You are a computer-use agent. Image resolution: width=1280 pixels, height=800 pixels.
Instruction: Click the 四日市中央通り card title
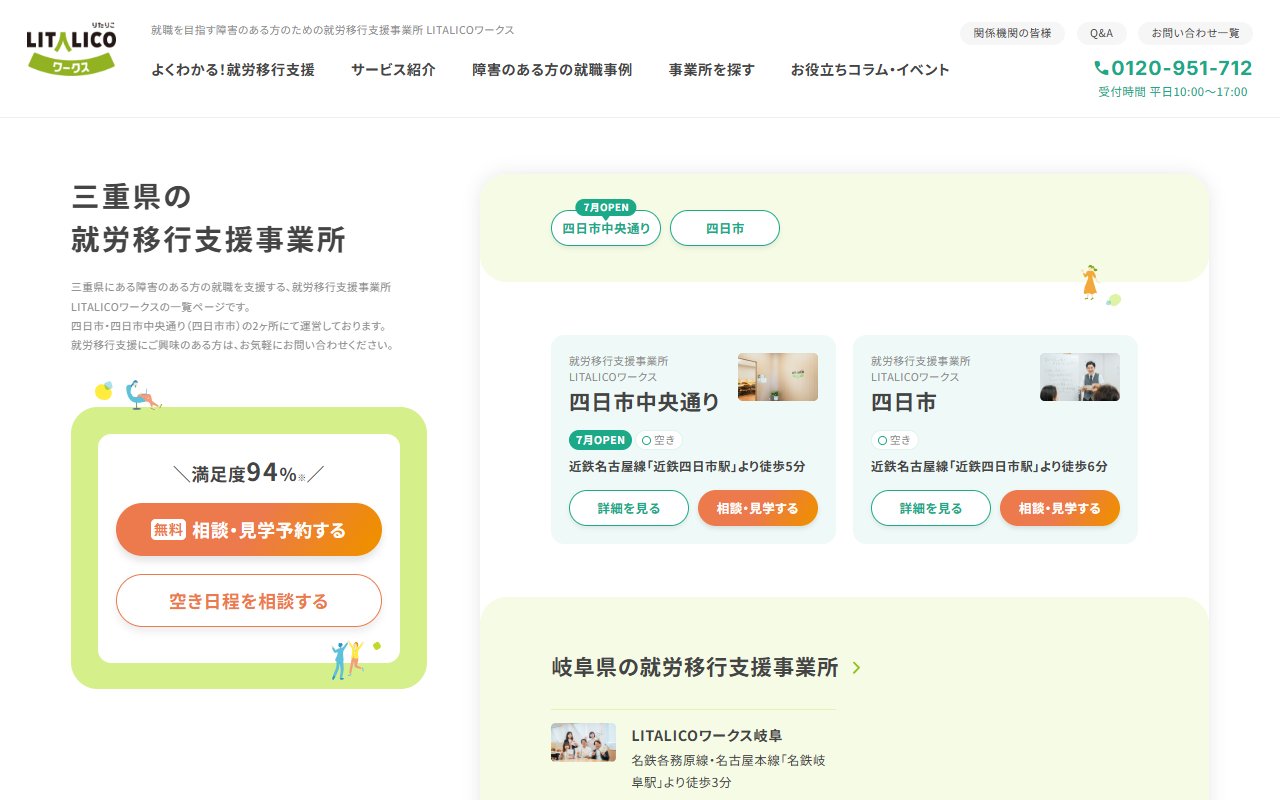tap(644, 402)
